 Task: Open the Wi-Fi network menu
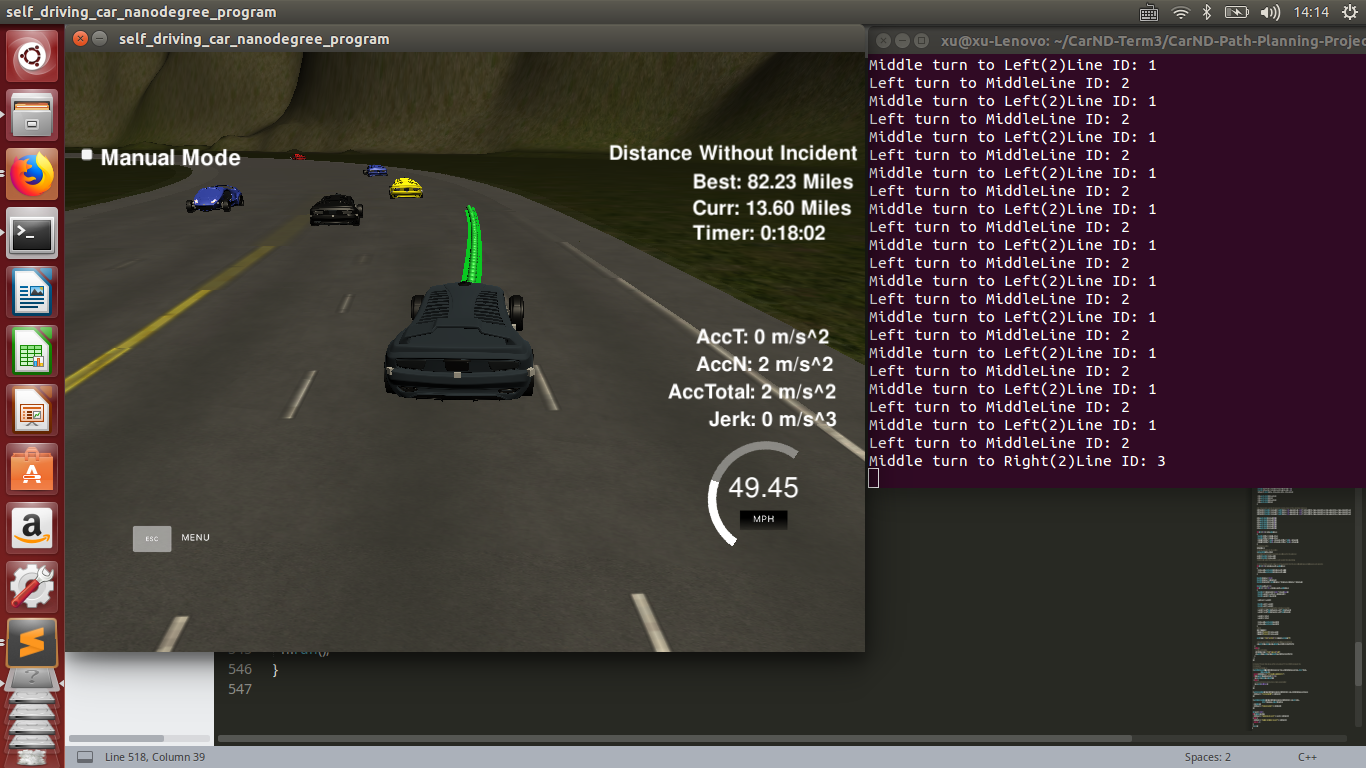1180,12
